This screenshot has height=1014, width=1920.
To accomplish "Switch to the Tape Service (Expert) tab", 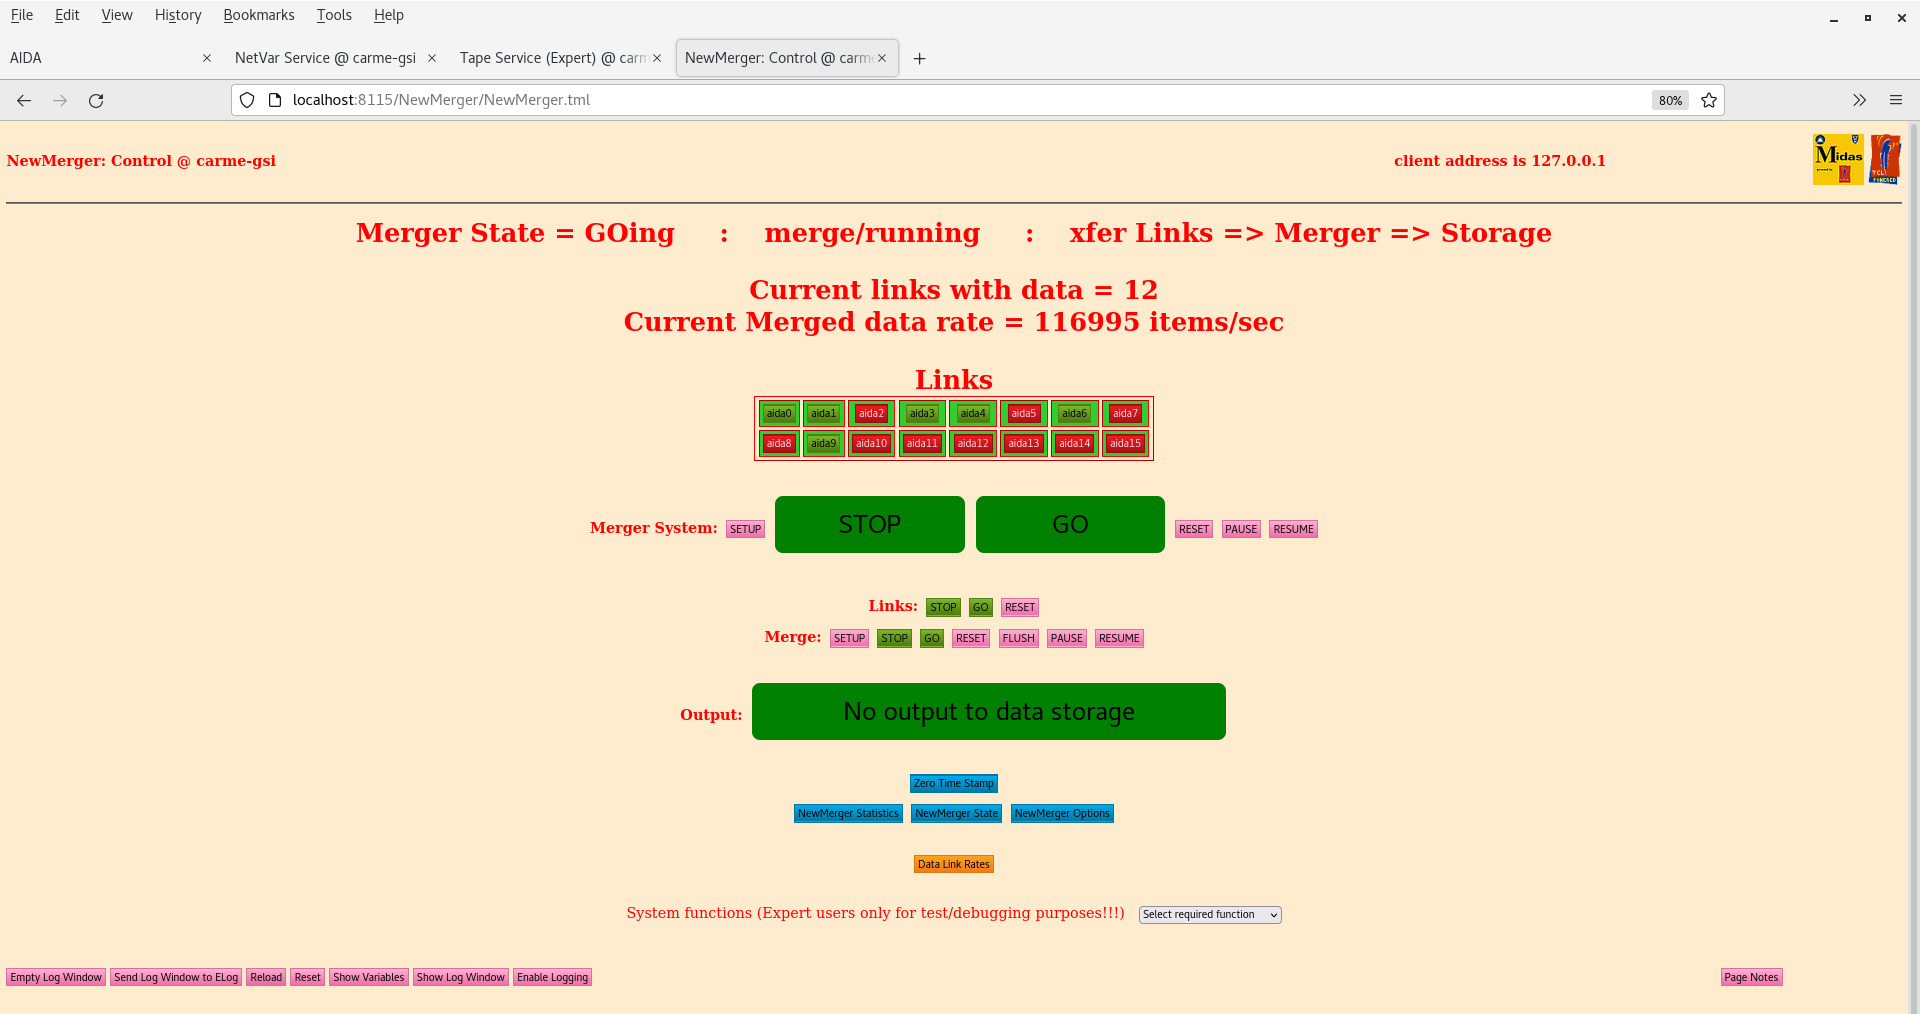I will [x=551, y=58].
